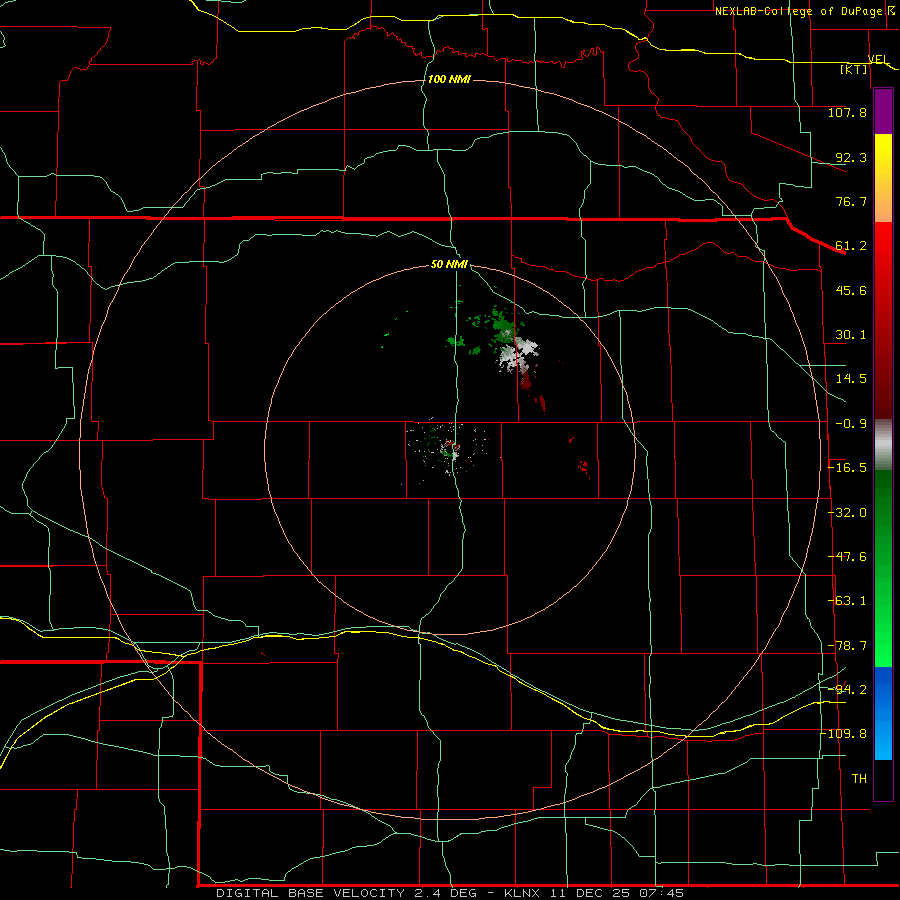Click the 92.3 velocity scale value
900x900 pixels.
point(851,157)
